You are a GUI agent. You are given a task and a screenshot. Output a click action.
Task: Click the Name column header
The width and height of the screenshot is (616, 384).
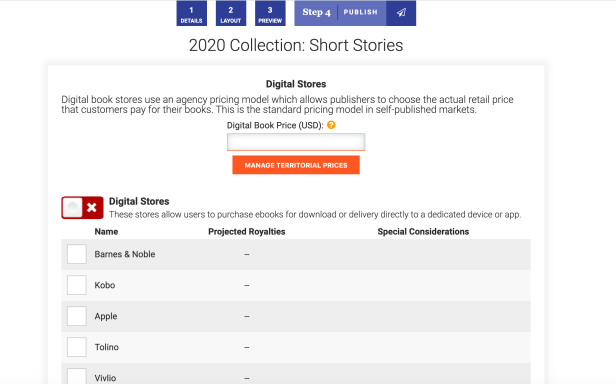pyautogui.click(x=106, y=232)
